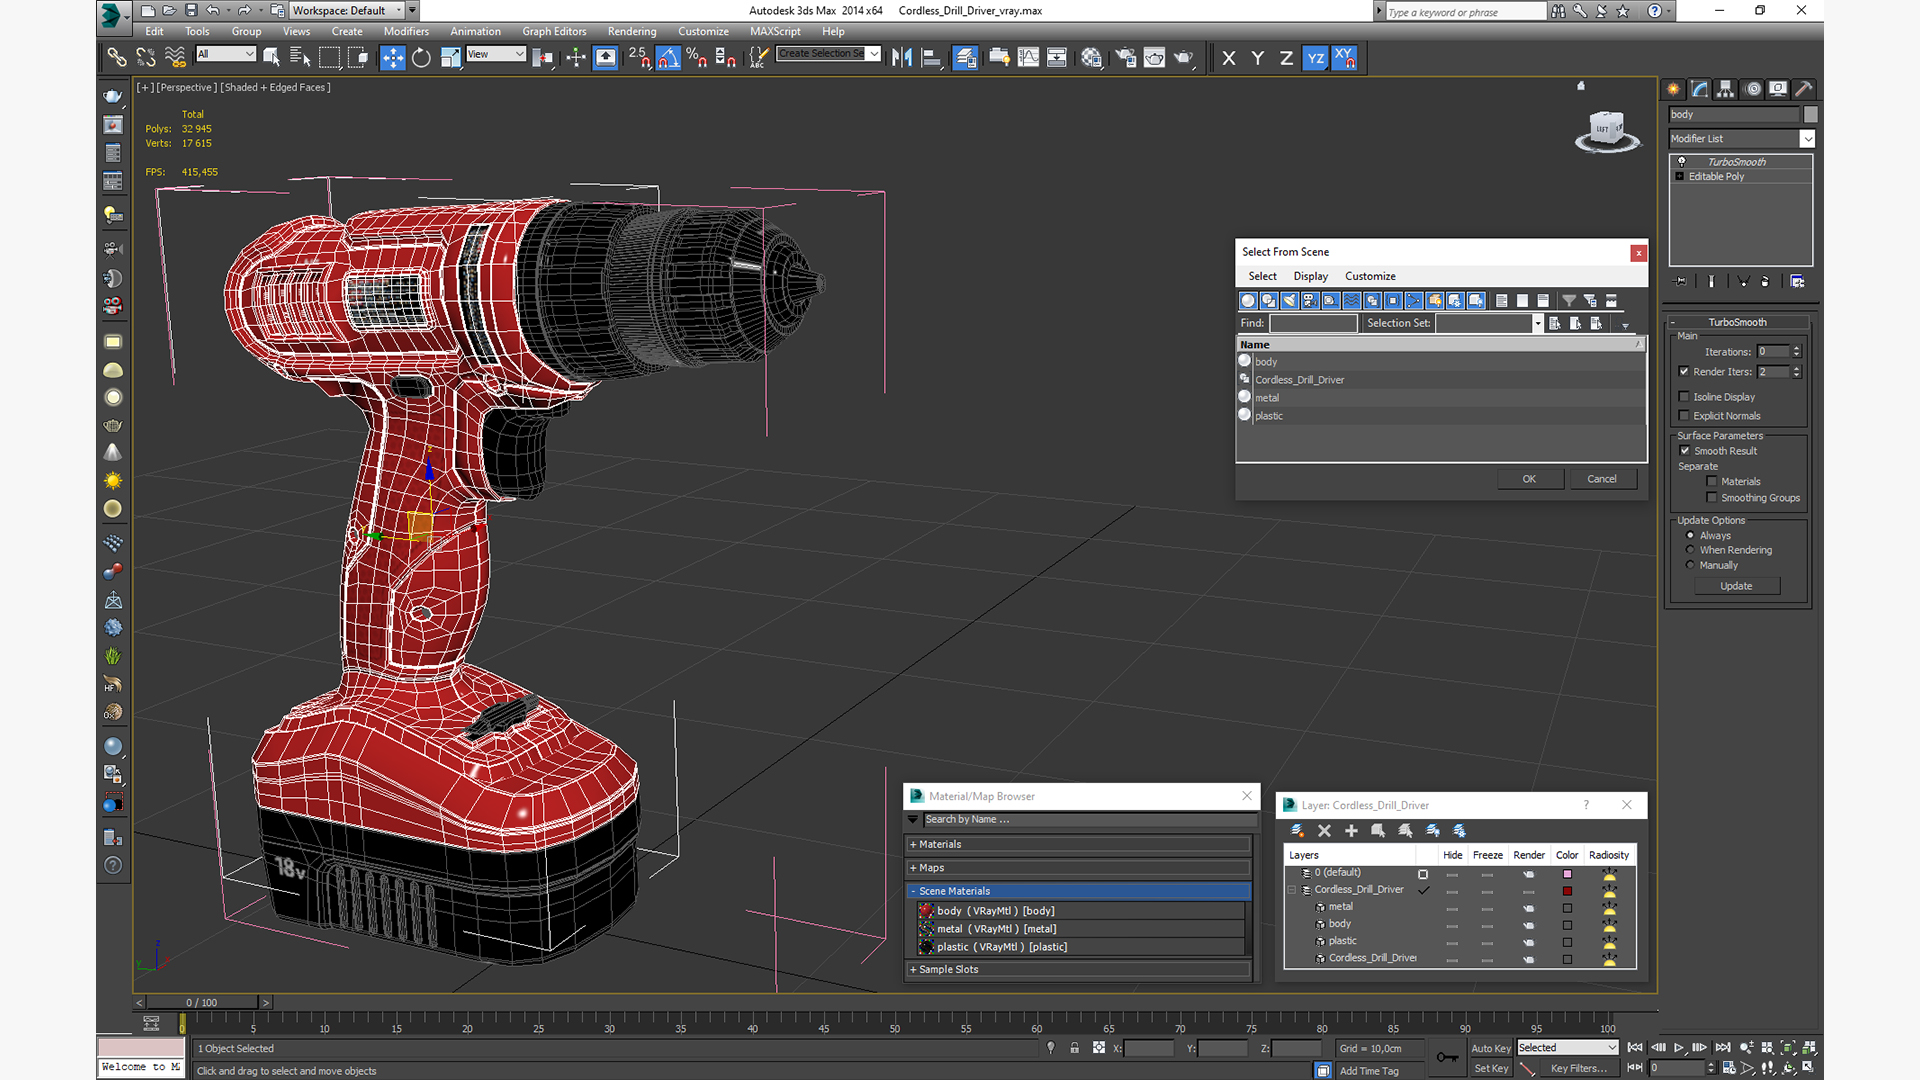Enable Isoline Display checkbox
The height and width of the screenshot is (1080, 1920).
coord(1684,397)
